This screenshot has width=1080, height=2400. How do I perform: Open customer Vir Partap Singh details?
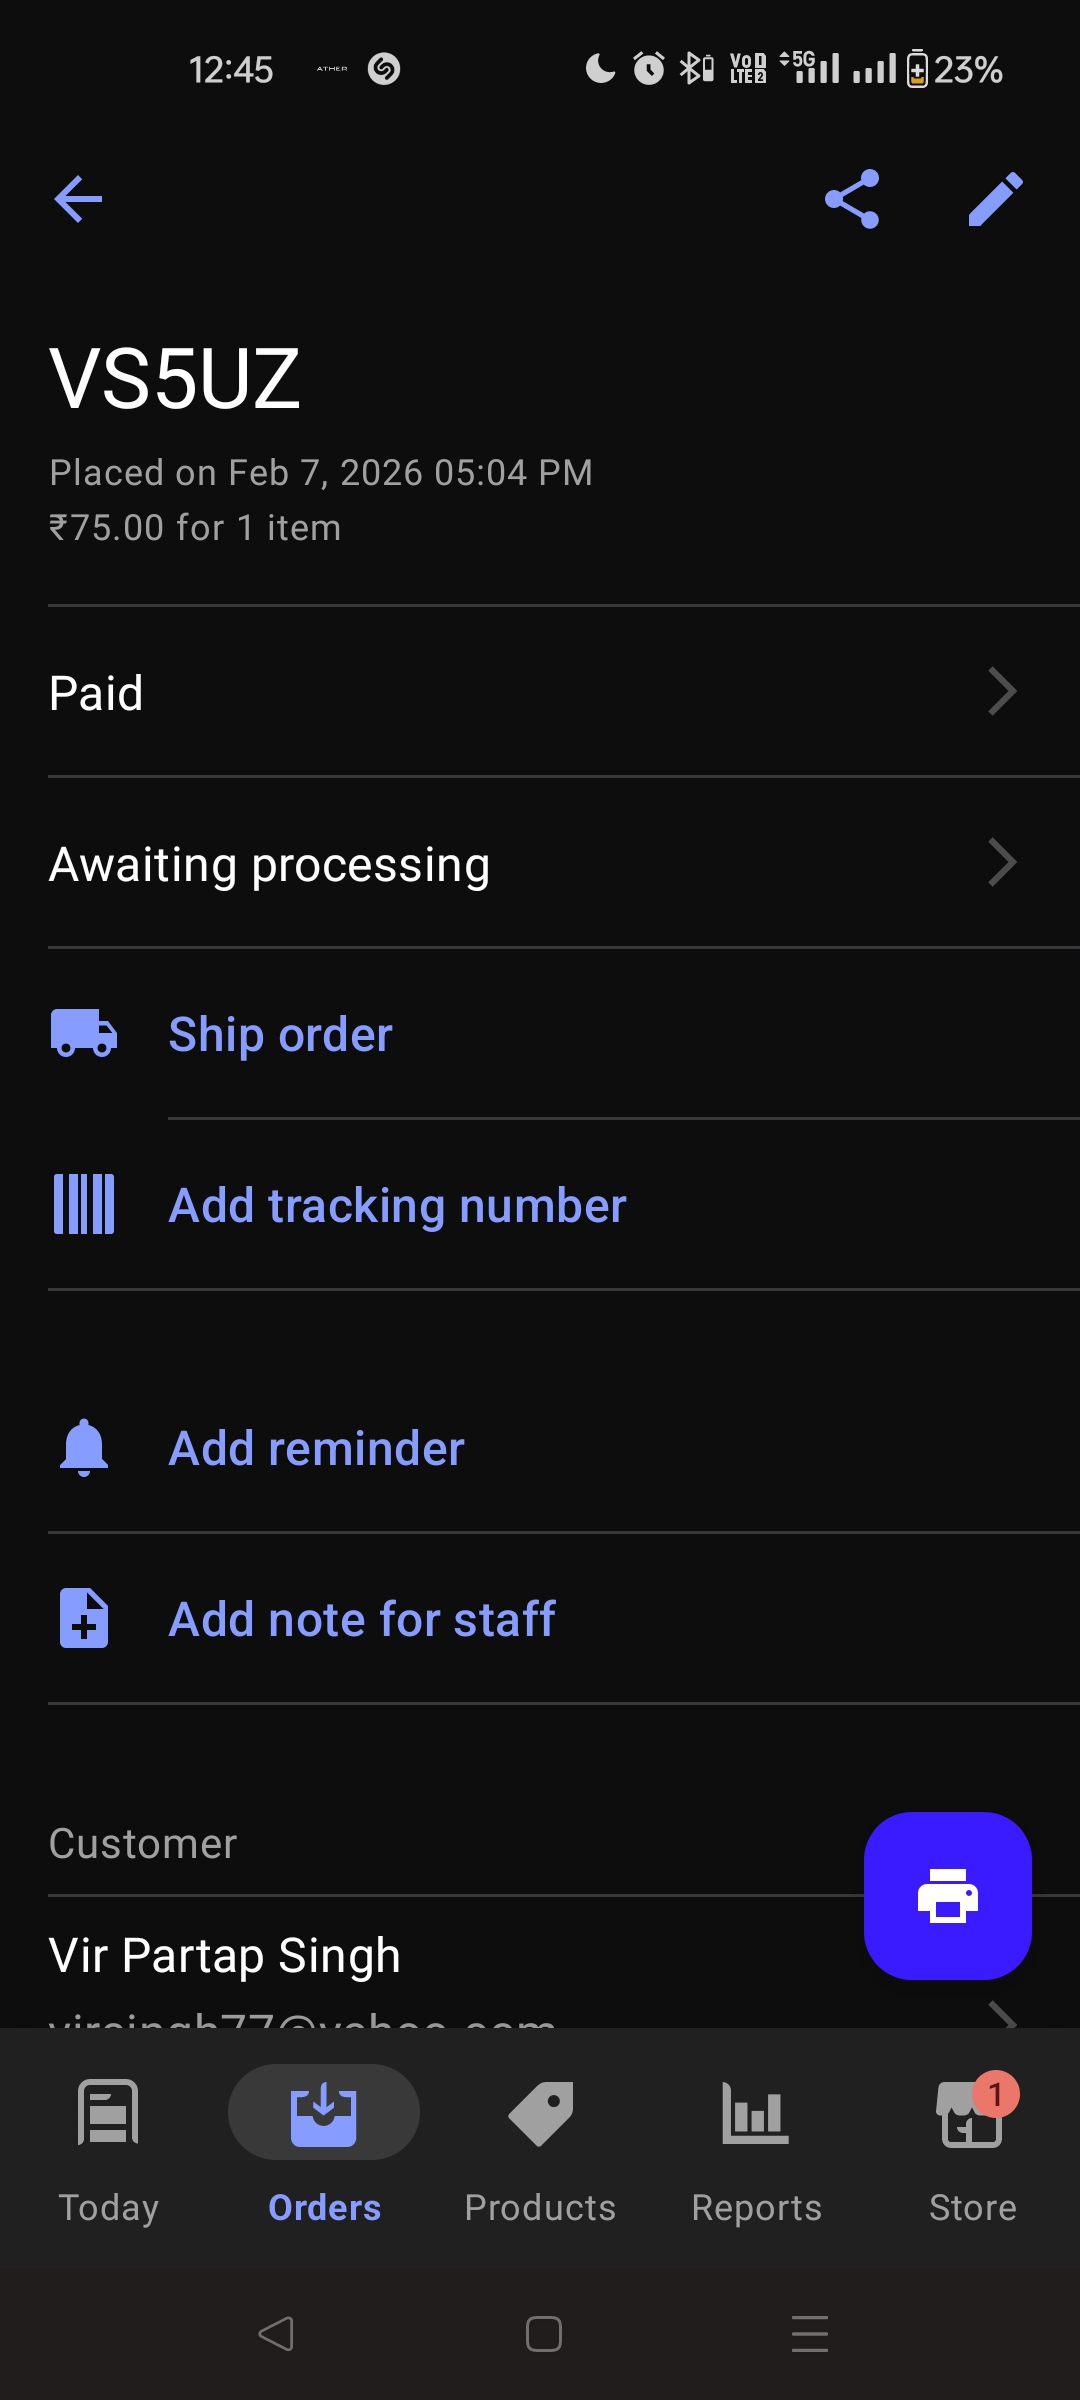(225, 1955)
